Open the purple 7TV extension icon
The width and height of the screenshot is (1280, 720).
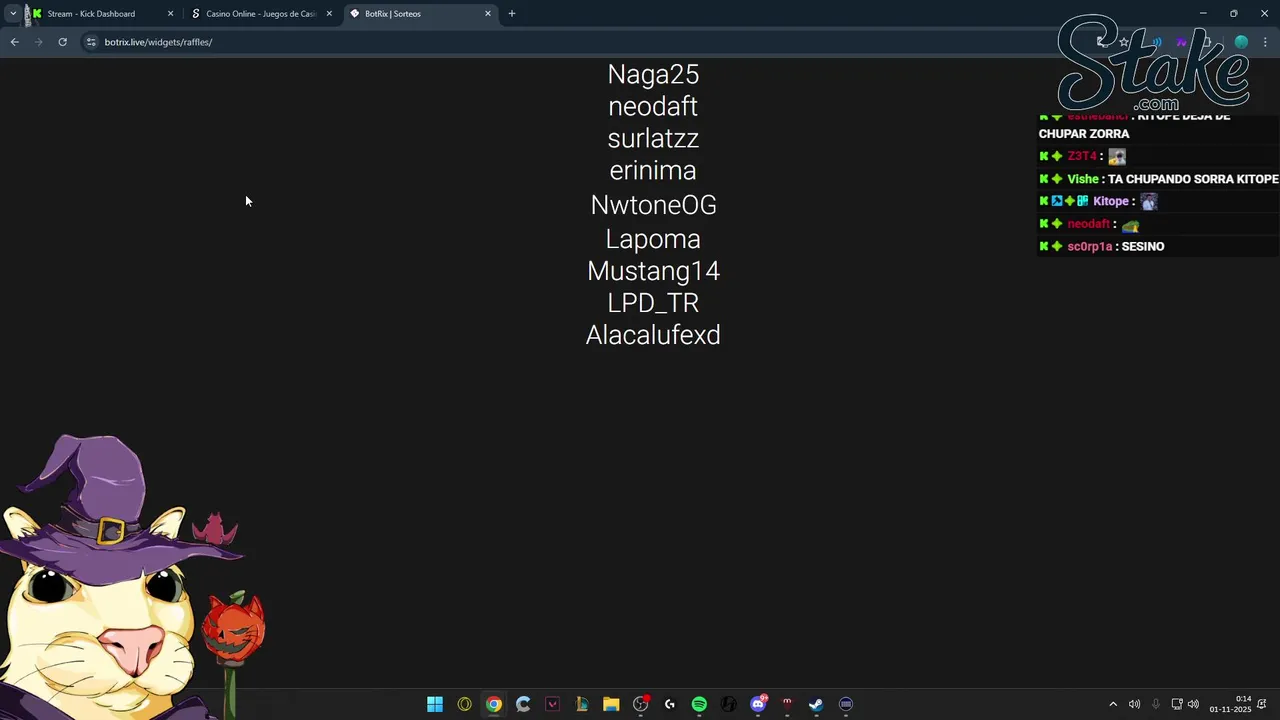tap(1181, 42)
